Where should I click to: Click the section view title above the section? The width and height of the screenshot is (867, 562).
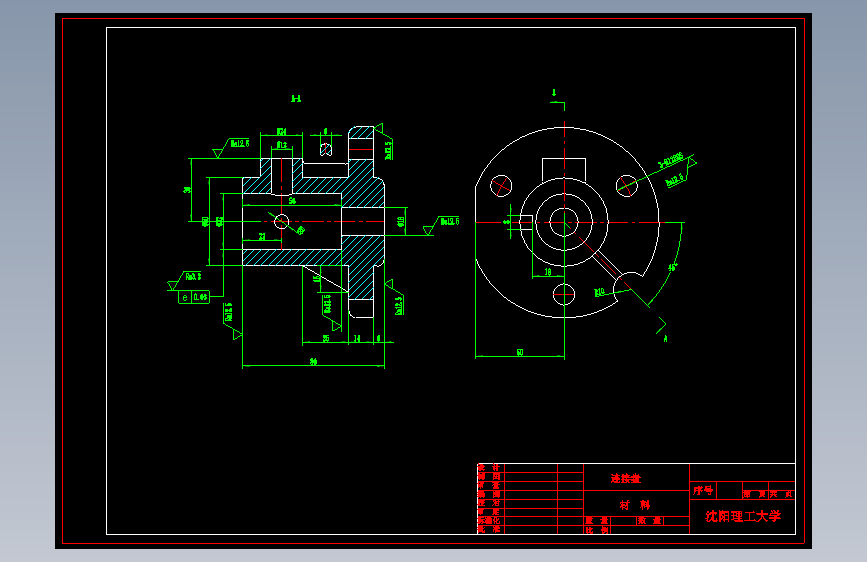coord(296,98)
